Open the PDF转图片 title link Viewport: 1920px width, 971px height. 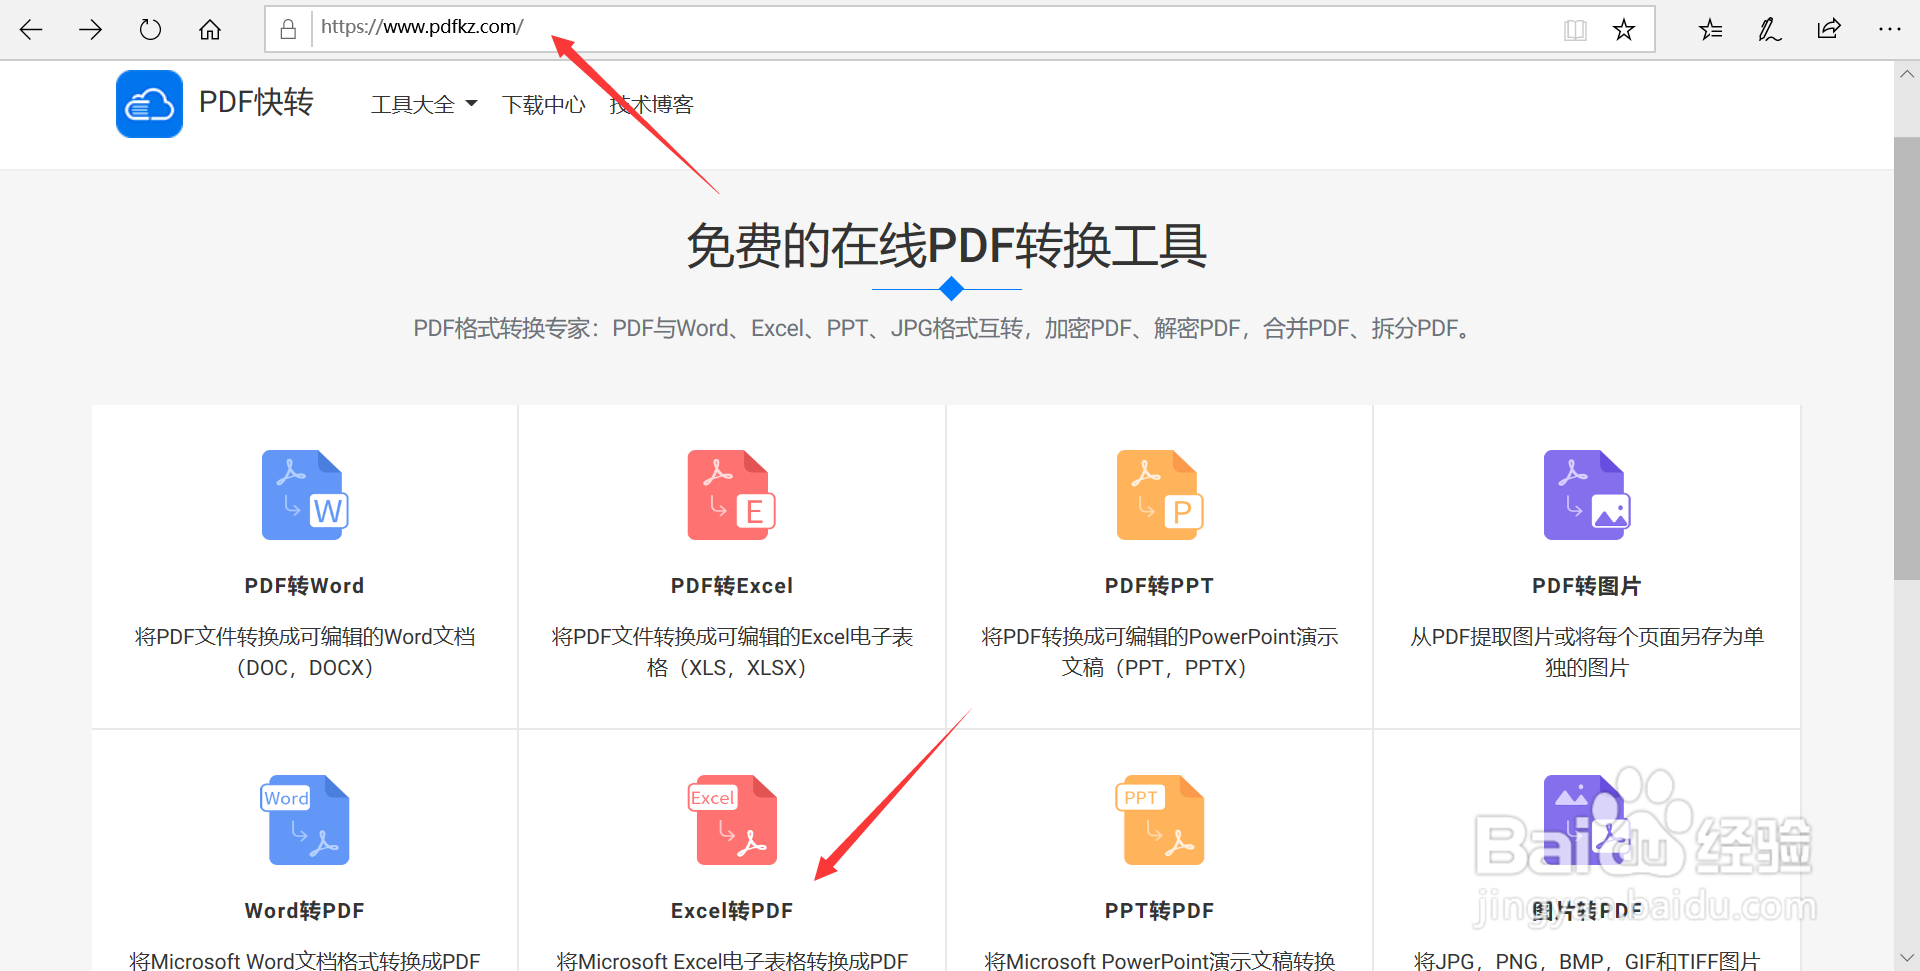pyautogui.click(x=1587, y=586)
